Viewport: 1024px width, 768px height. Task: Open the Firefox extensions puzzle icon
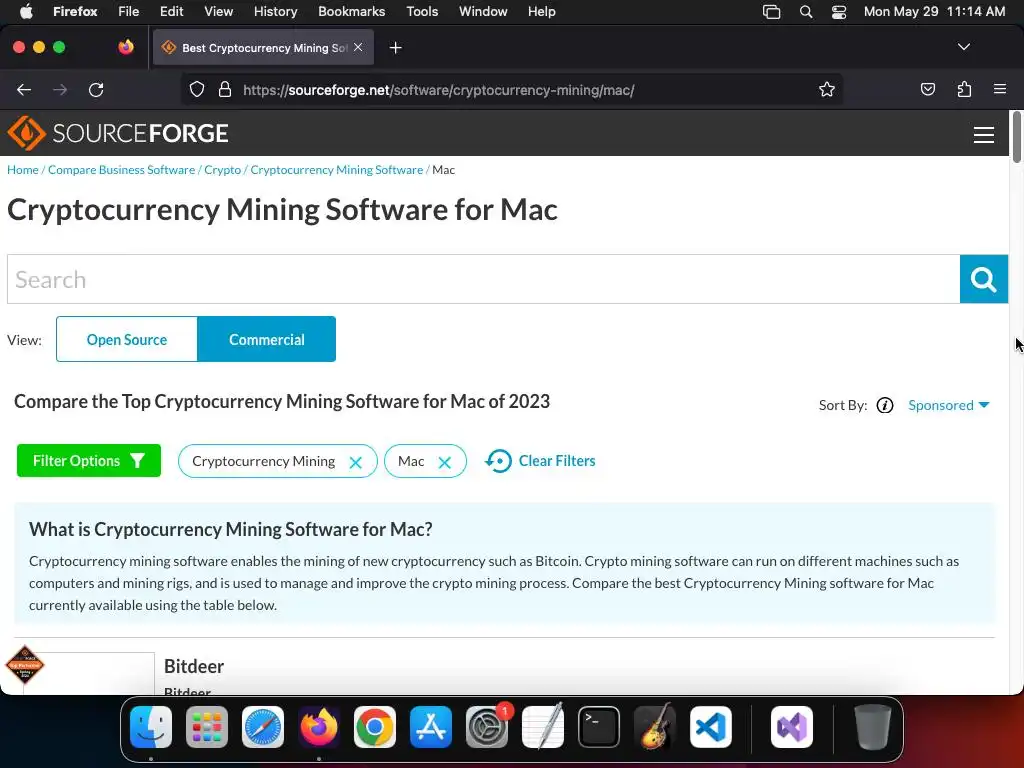click(964, 89)
